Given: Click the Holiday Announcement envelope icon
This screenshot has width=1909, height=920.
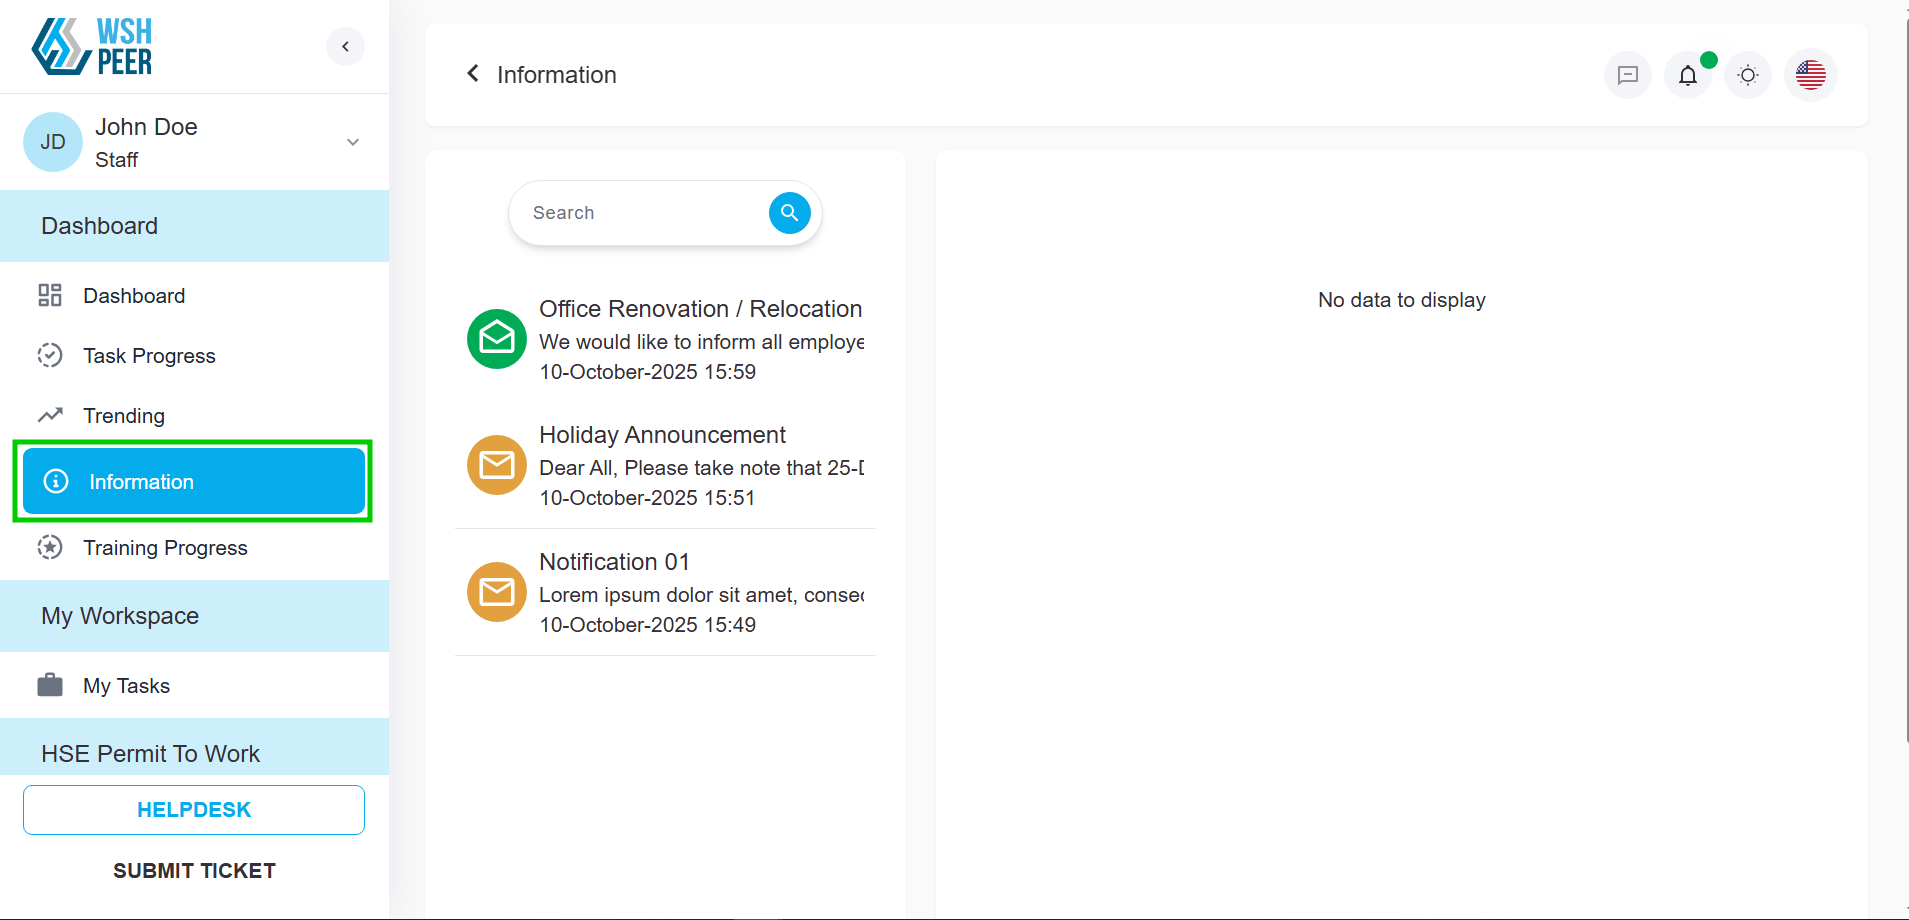Looking at the screenshot, I should pos(497,465).
